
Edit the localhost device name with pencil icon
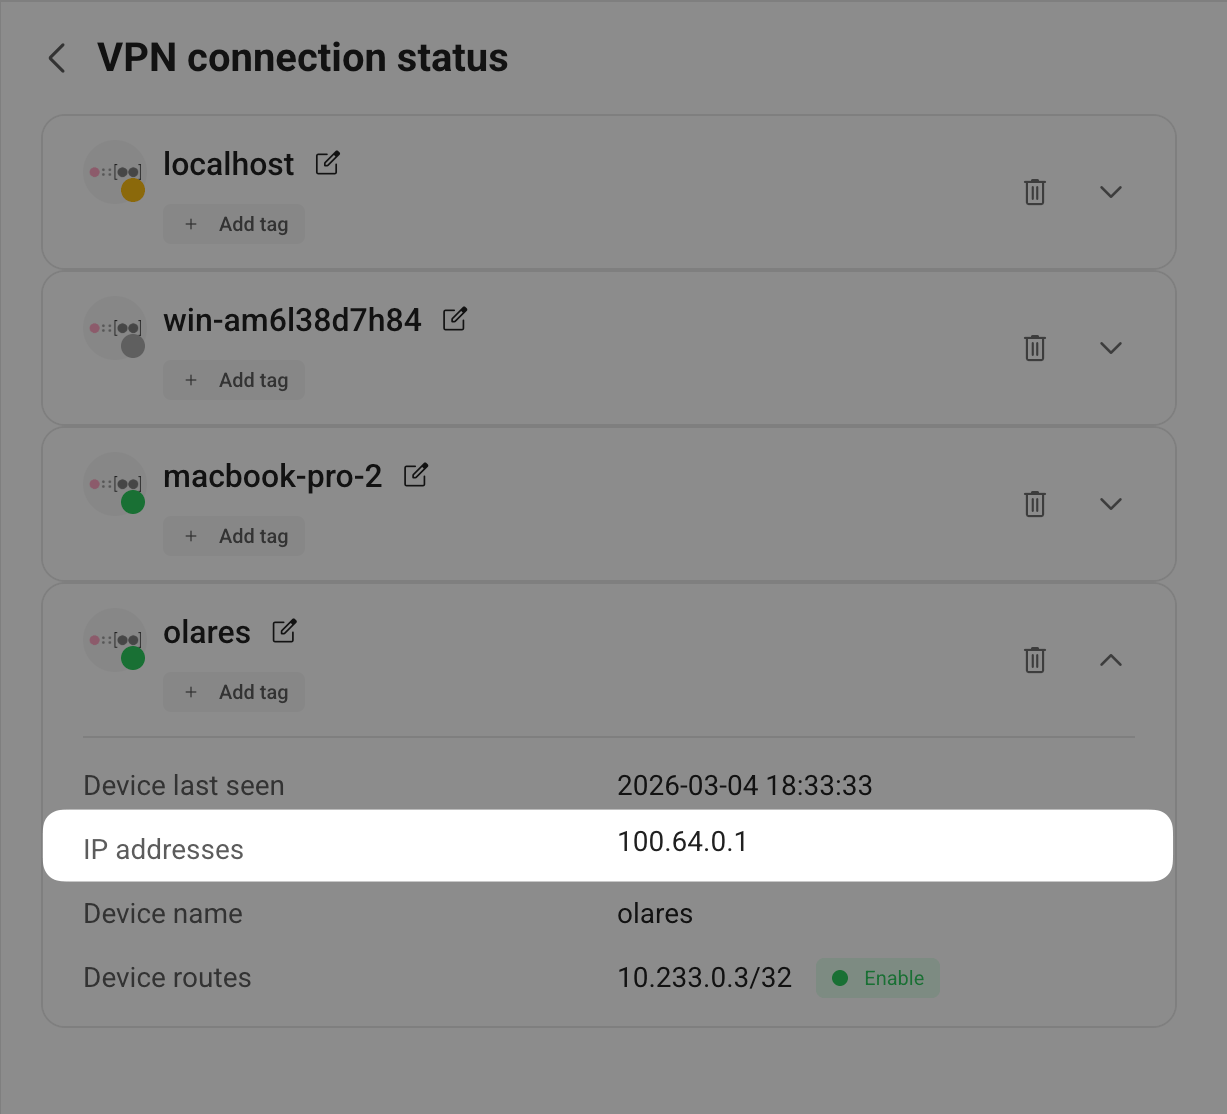click(x=326, y=163)
